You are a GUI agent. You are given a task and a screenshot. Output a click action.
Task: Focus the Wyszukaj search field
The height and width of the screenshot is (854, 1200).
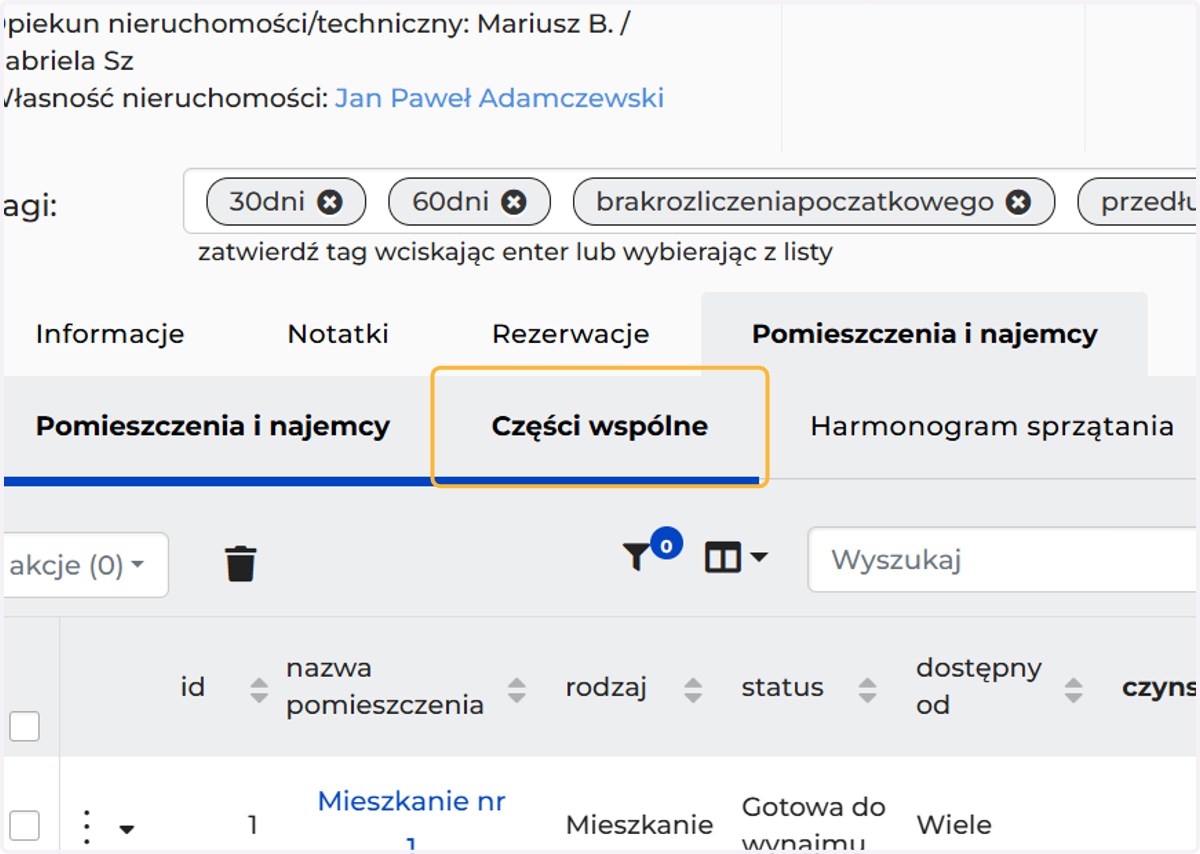pyautogui.click(x=1004, y=559)
